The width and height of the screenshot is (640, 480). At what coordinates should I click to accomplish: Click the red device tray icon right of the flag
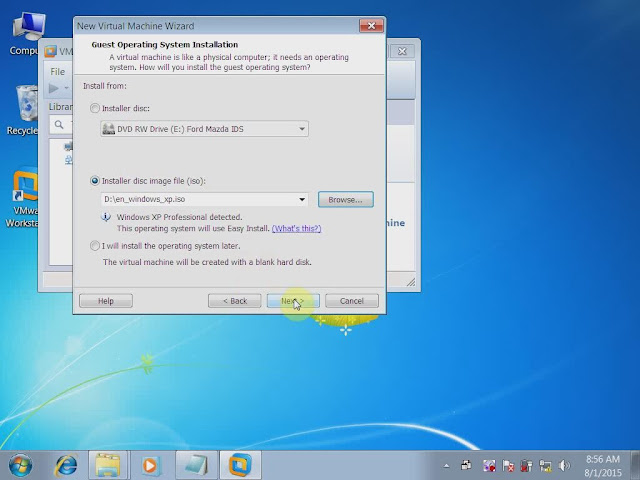tap(527, 466)
